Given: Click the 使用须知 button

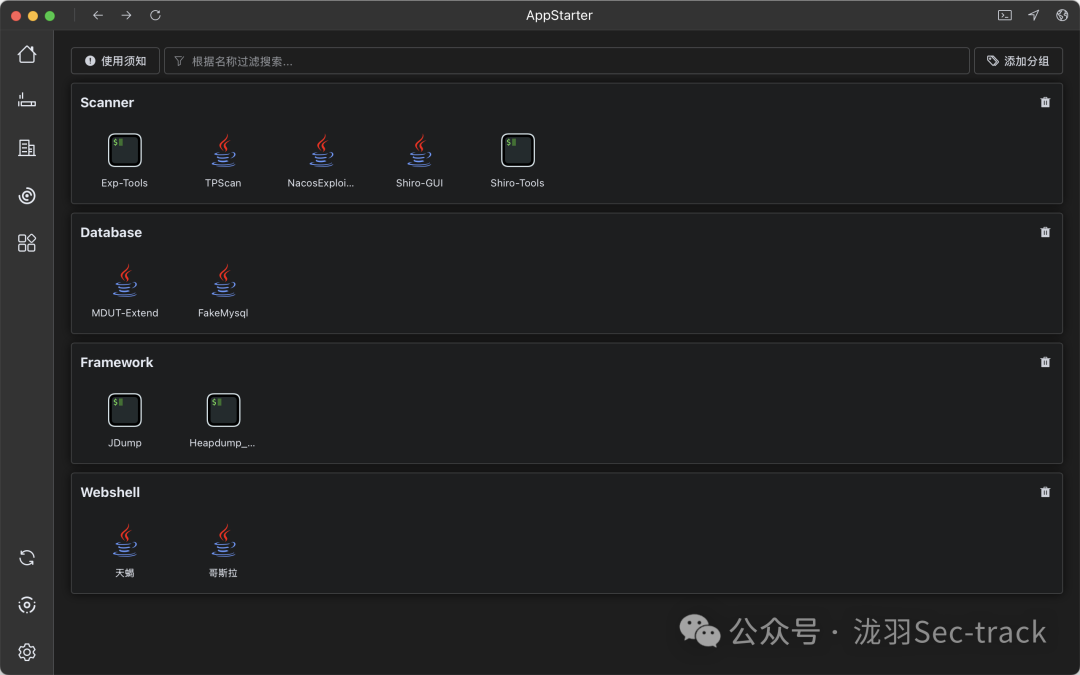Looking at the screenshot, I should 115,61.
